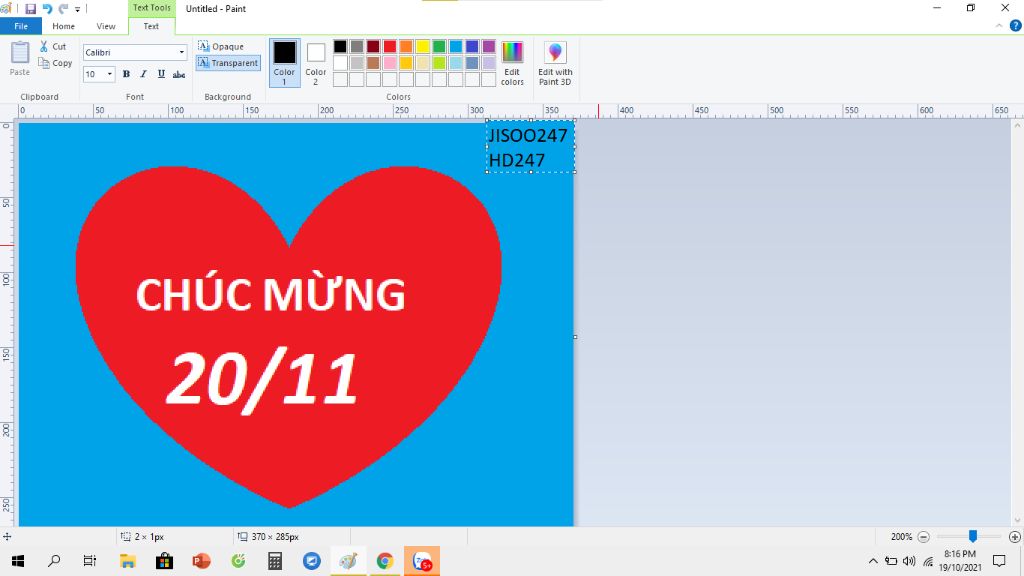Open Zalo from the taskbar
Viewport: 1024px width, 576px height.
point(422,561)
